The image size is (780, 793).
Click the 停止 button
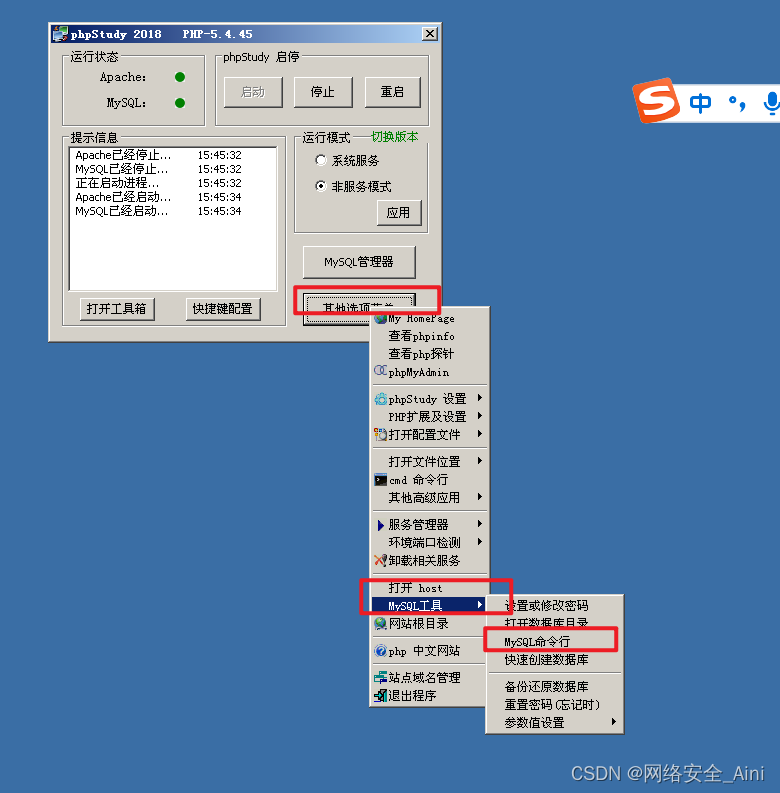point(323,92)
